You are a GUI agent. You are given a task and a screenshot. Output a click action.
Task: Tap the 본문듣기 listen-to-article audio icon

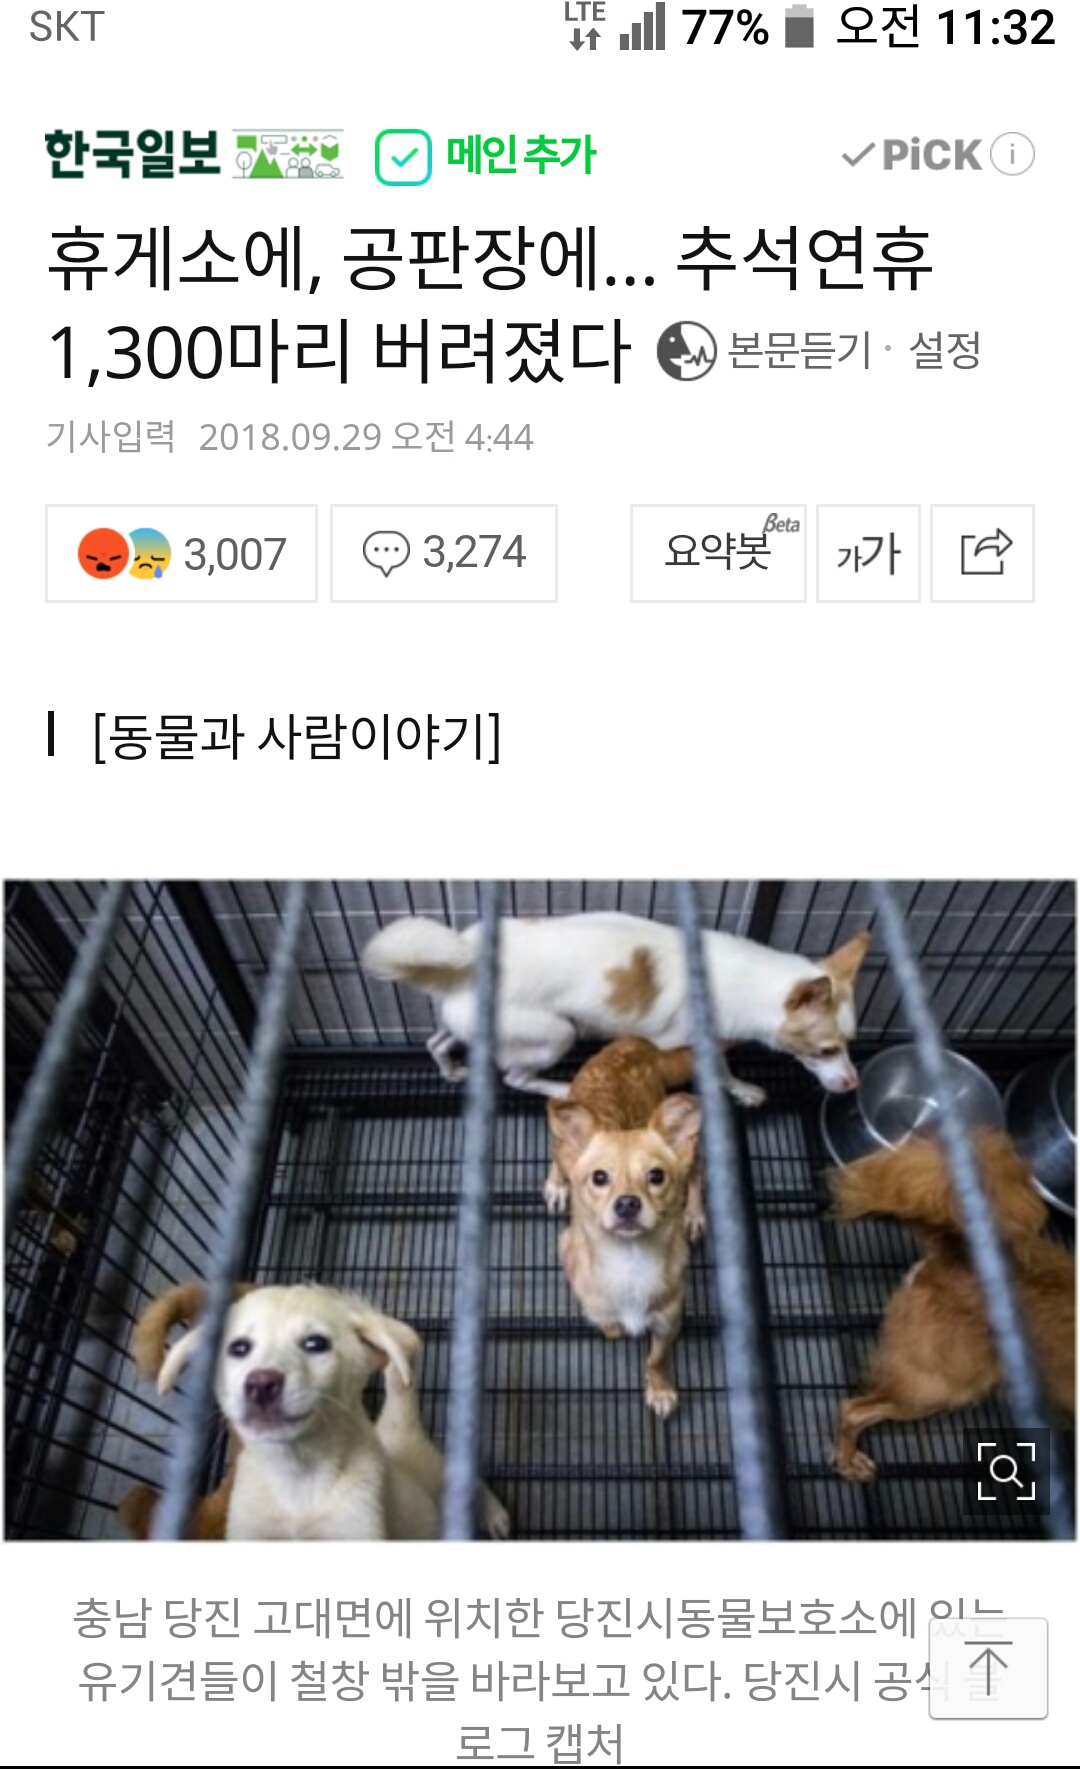pos(686,351)
